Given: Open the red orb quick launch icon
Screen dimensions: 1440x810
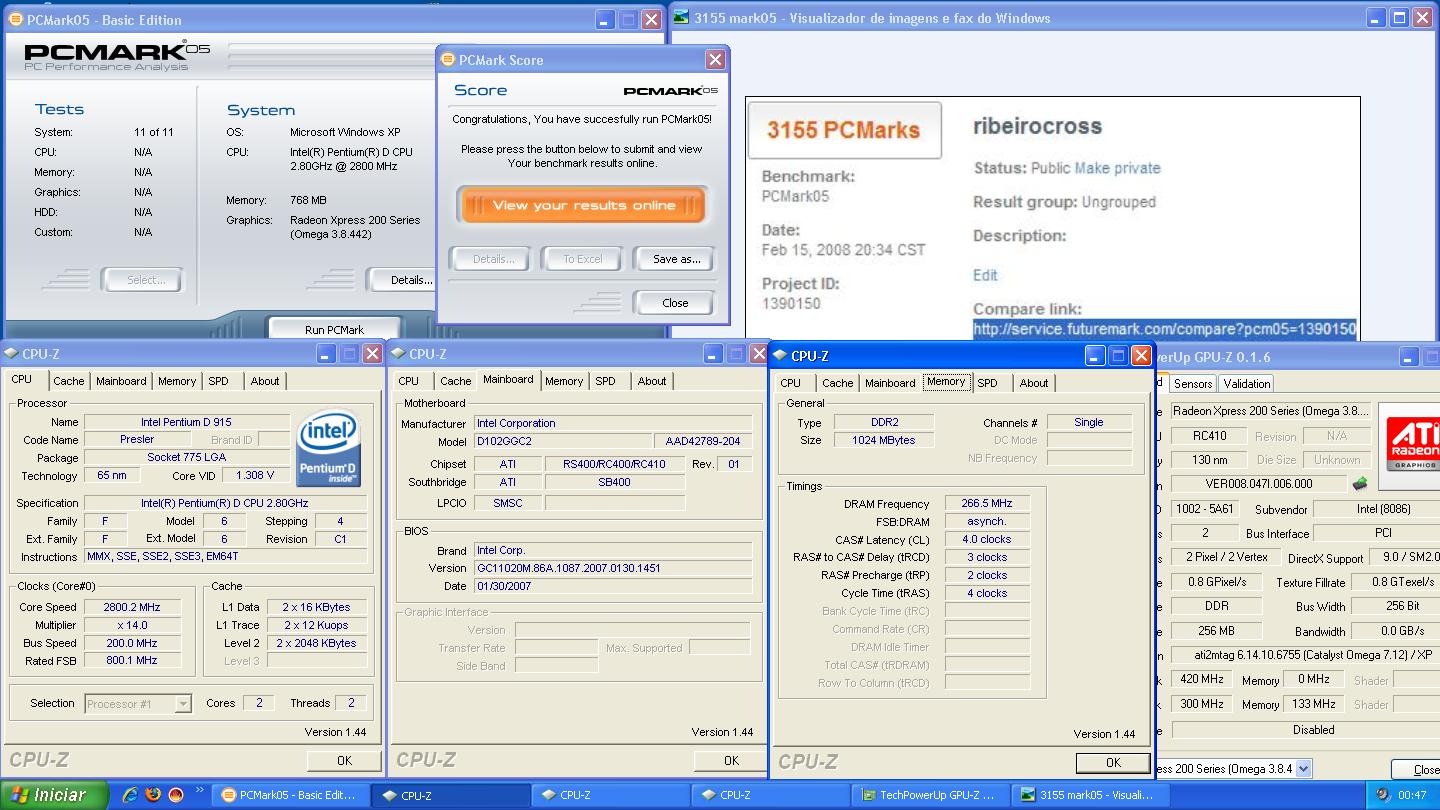Looking at the screenshot, I should (176, 795).
